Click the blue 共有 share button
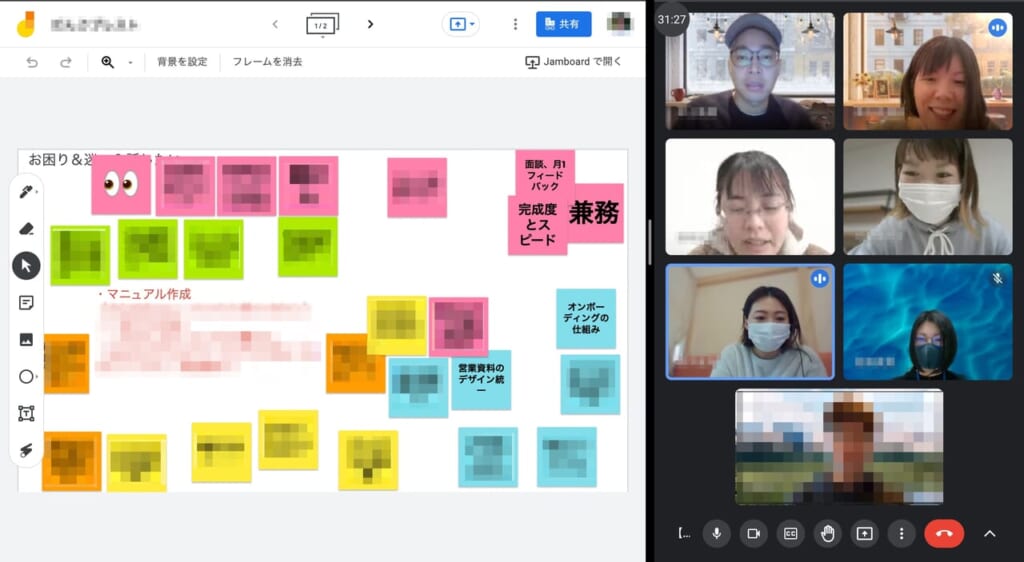Viewport: 1024px width, 562px height. [564, 24]
